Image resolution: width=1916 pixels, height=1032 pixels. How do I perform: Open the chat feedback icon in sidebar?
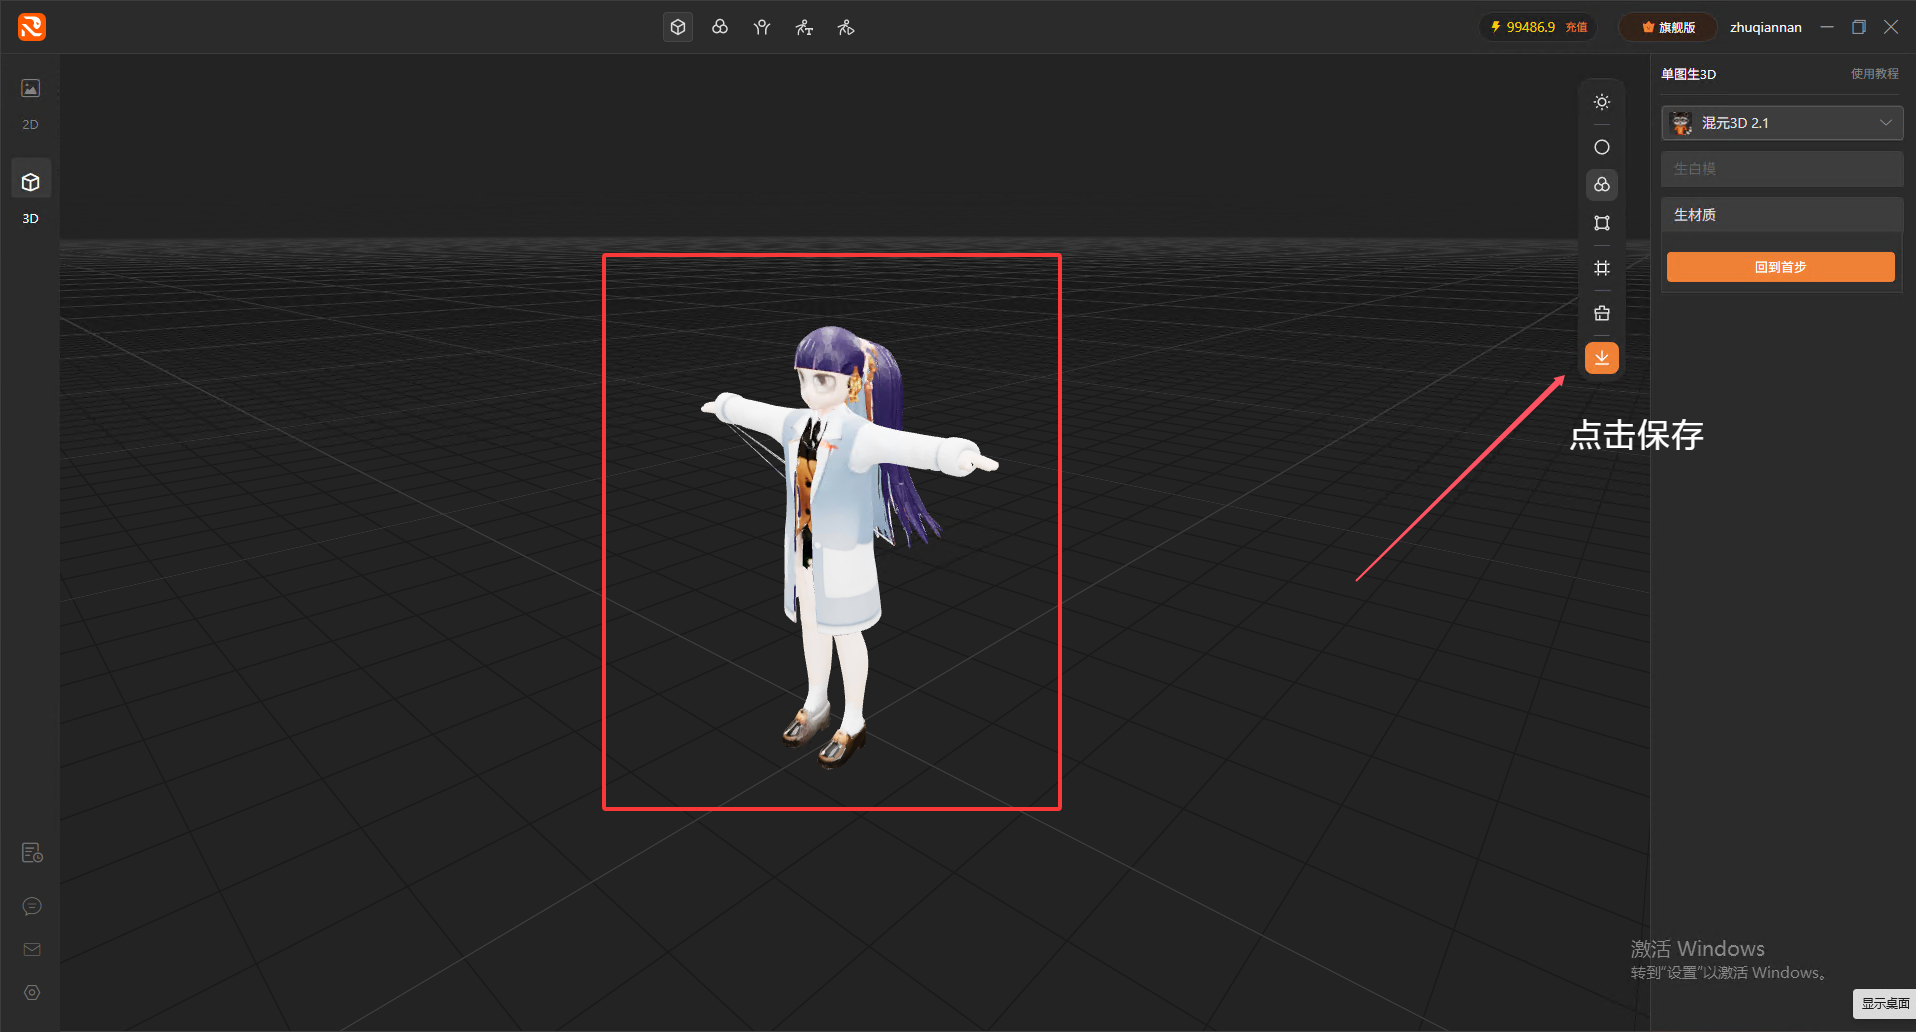(32, 906)
